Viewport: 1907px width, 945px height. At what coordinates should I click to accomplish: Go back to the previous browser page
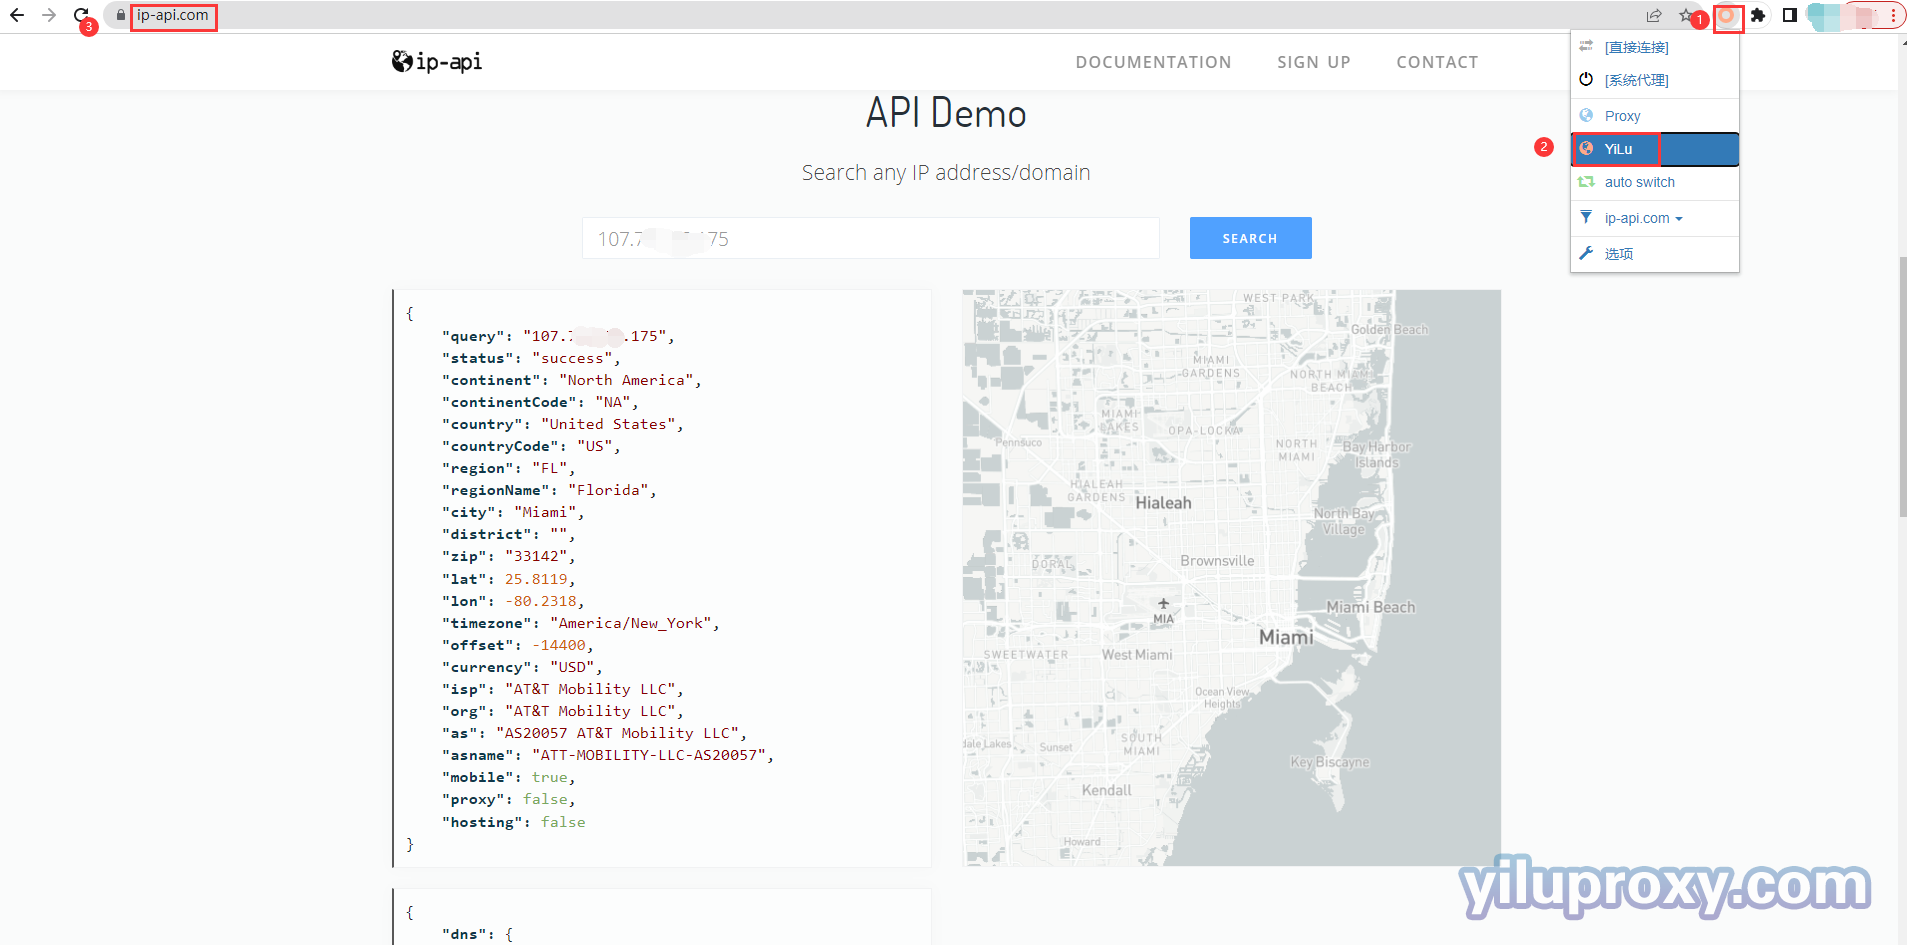[17, 15]
